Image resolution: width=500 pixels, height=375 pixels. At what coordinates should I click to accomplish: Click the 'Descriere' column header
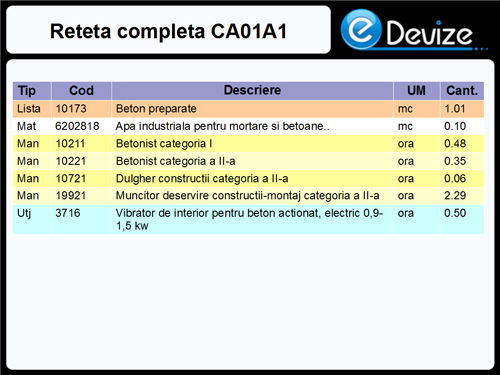pyautogui.click(x=252, y=90)
